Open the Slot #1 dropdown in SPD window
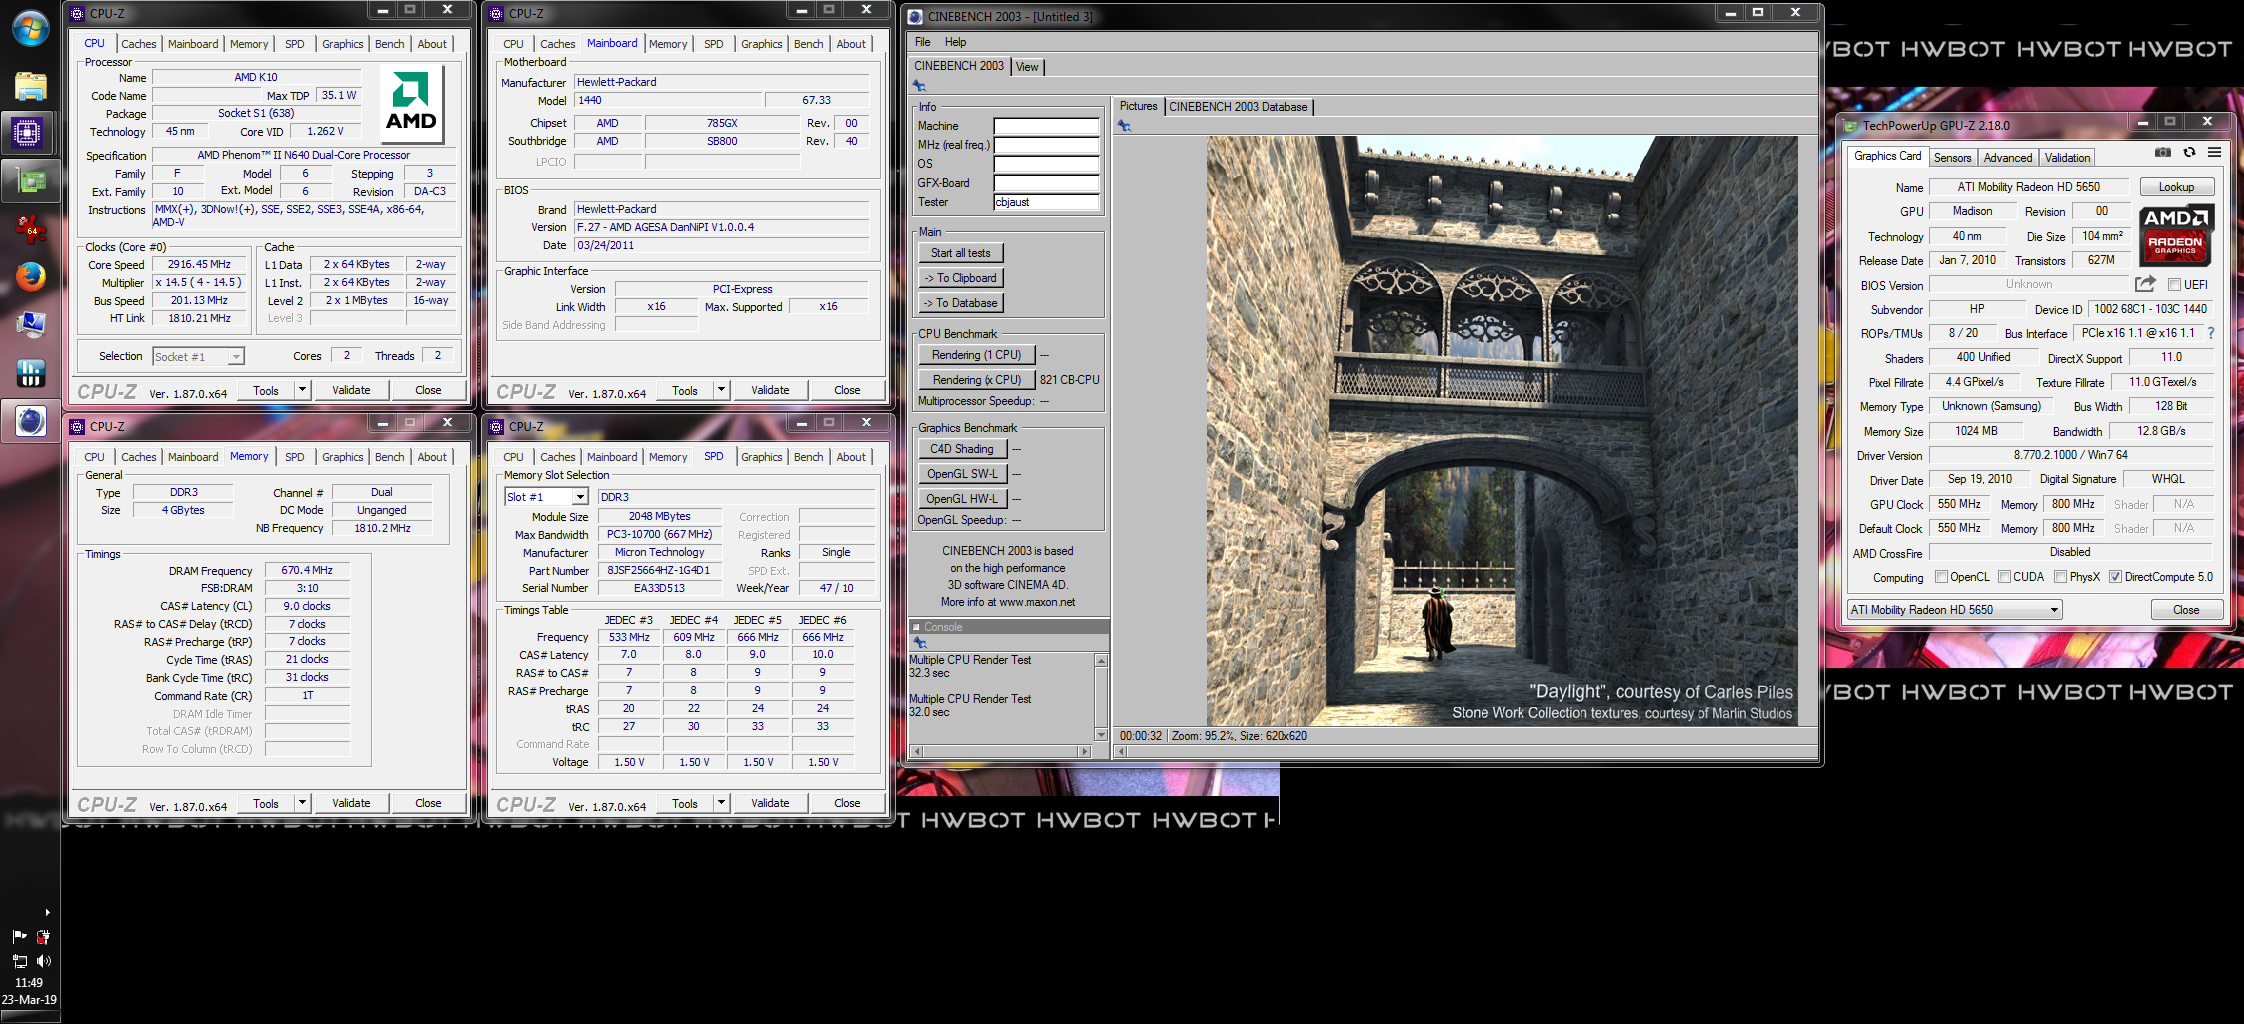Viewport: 2244px width, 1024px height. click(x=545, y=497)
